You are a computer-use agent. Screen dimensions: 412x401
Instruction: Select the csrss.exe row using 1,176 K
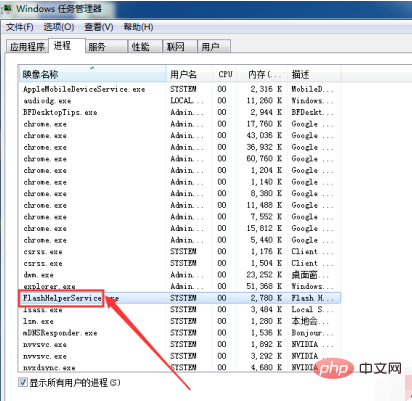[x=179, y=251]
